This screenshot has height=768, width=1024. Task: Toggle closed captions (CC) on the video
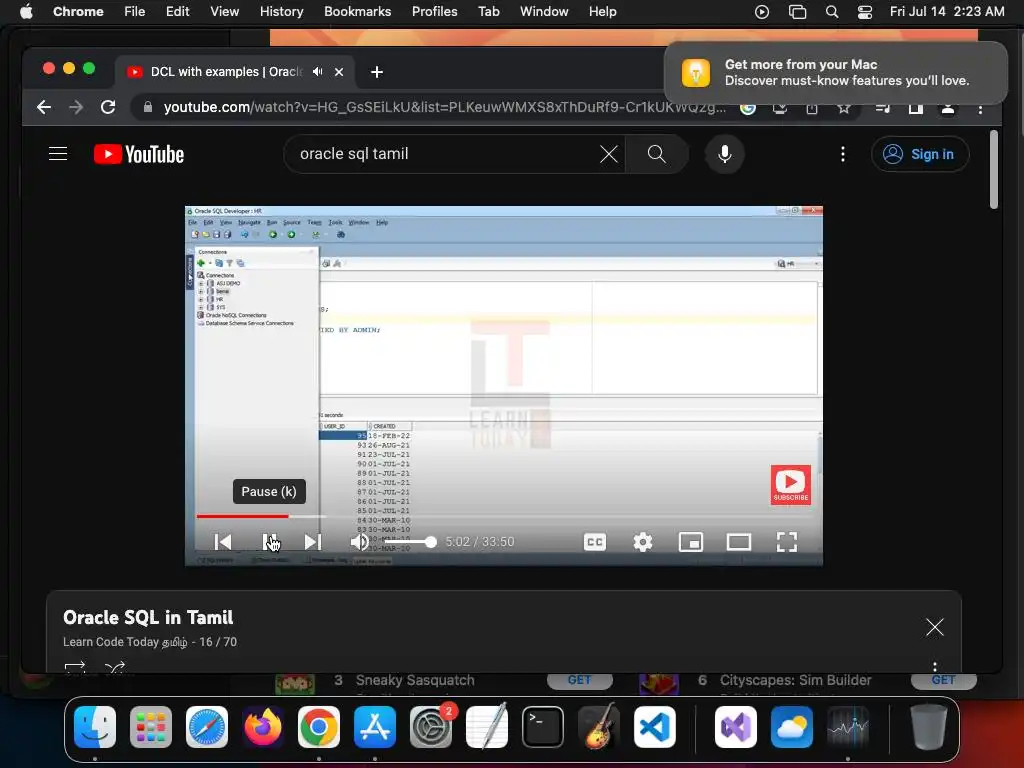pos(595,541)
